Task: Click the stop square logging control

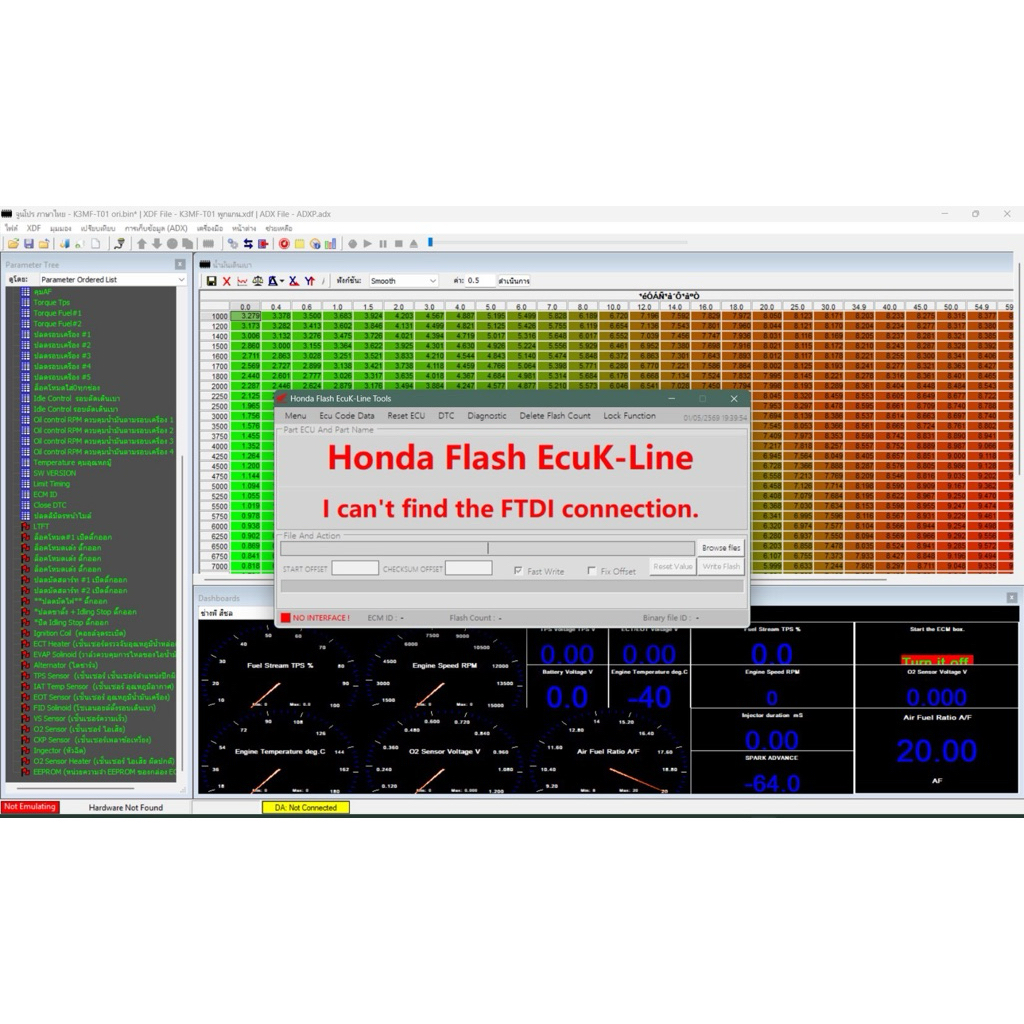Action: 398,244
